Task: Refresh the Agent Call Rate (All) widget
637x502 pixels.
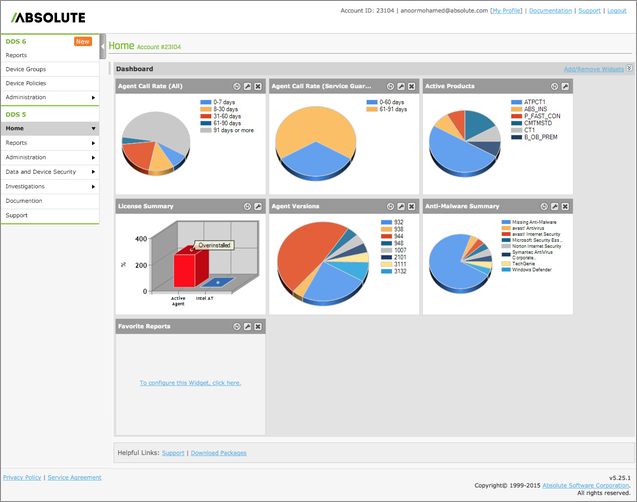Action: tap(235, 87)
